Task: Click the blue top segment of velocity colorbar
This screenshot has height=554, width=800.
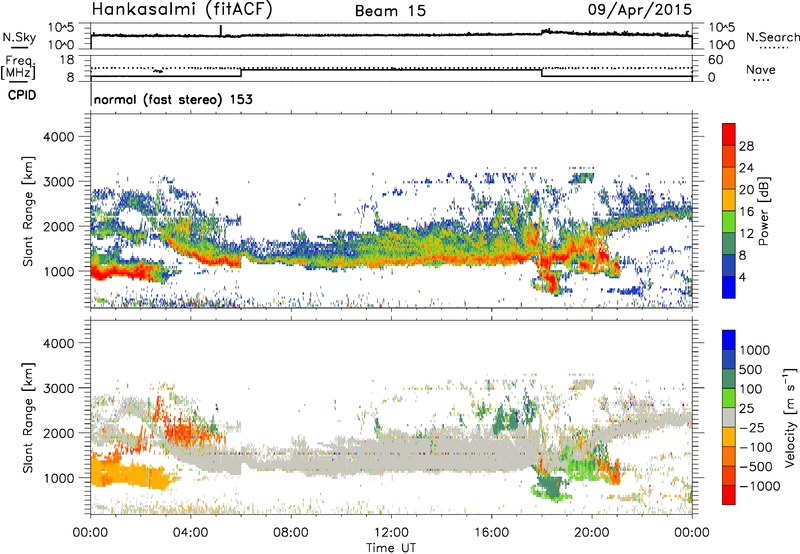Action: (x=729, y=340)
